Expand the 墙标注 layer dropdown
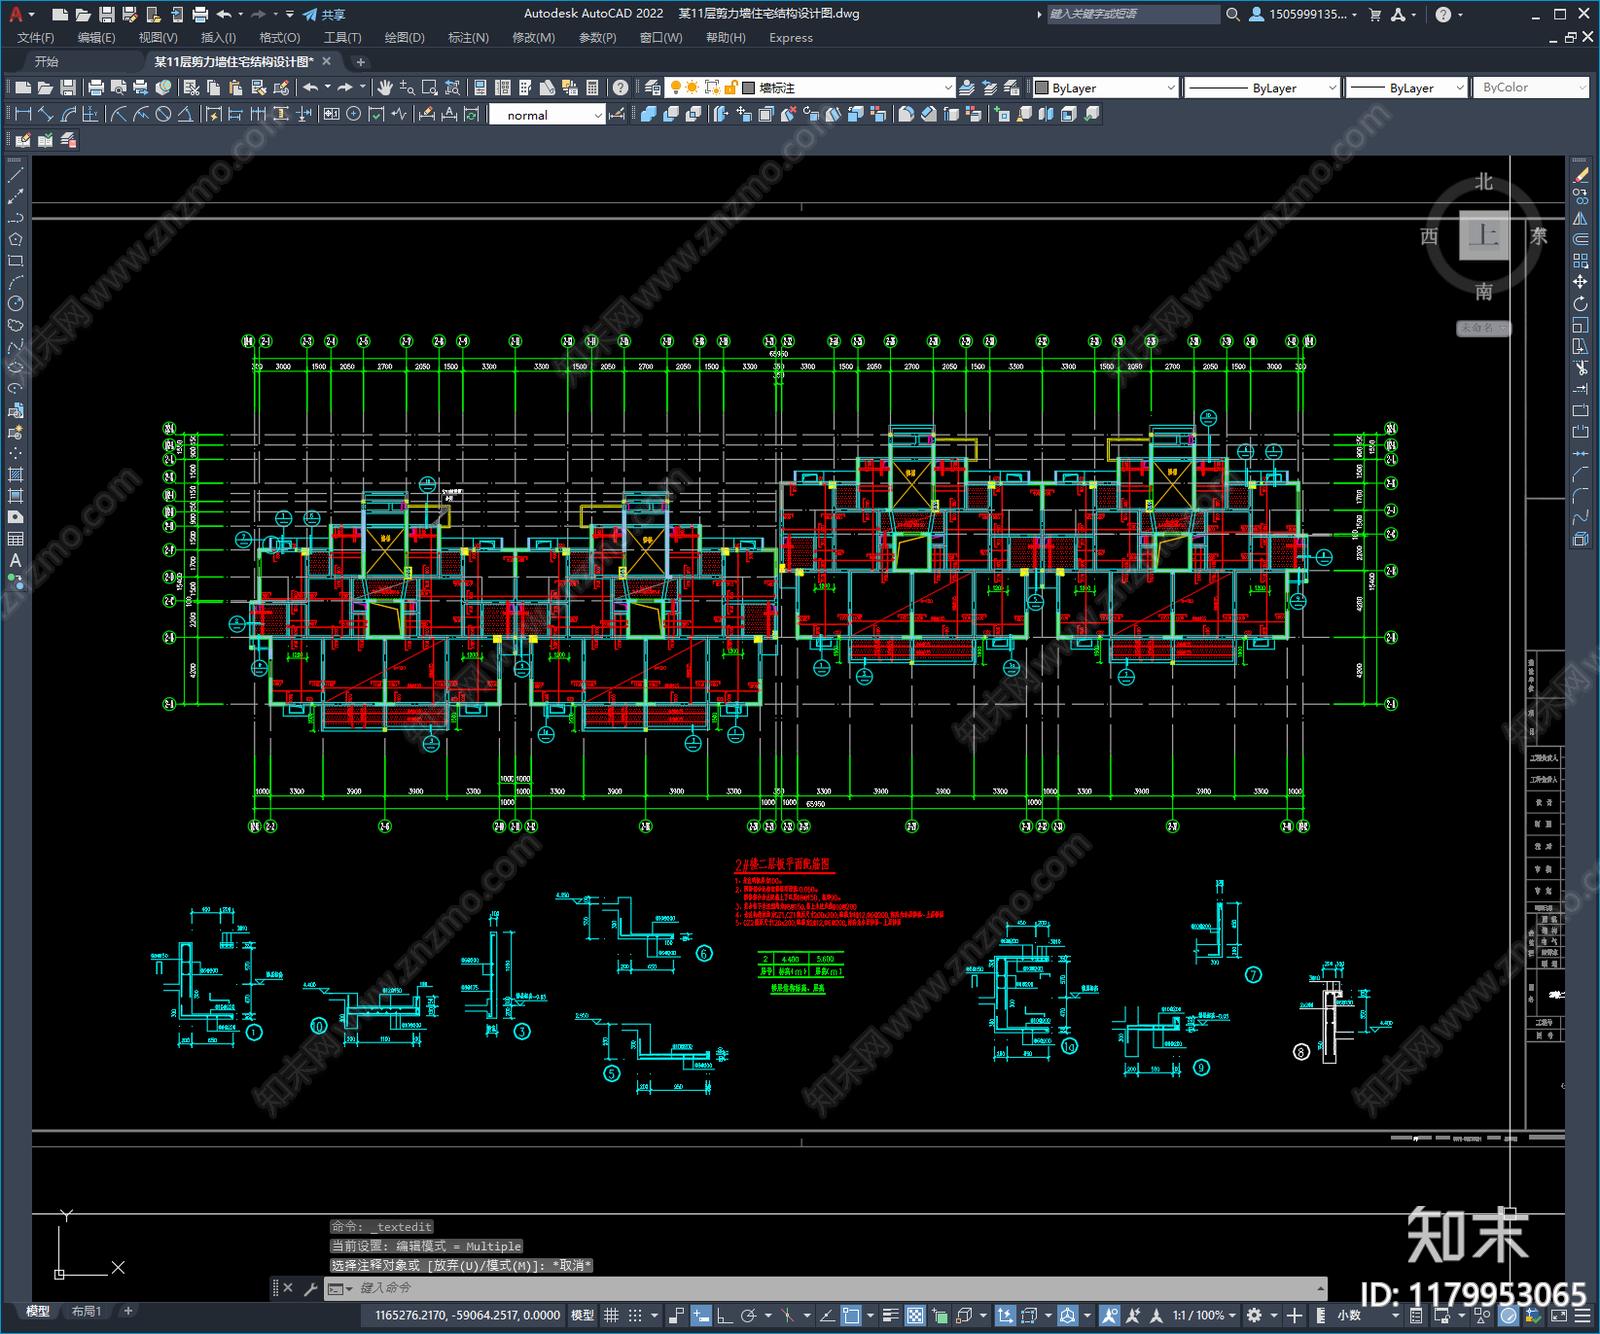1600x1334 pixels. [948, 88]
